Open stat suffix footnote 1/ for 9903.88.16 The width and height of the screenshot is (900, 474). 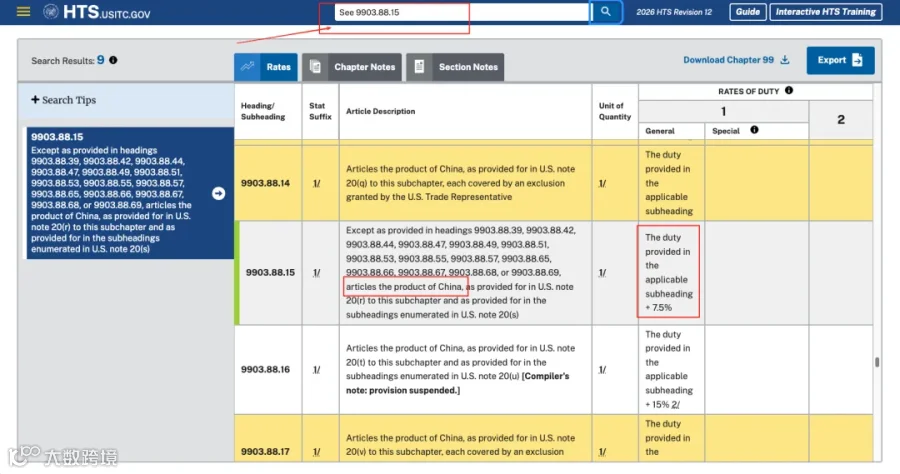pos(316,370)
